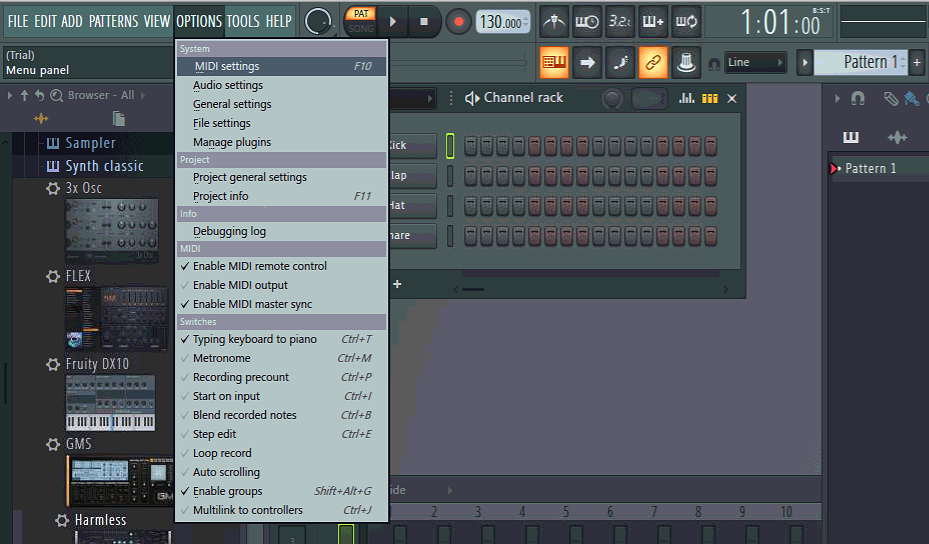Click the 3x Osc plugin thumbnail
Viewport: 929px width, 544px height.
pyautogui.click(x=111, y=231)
